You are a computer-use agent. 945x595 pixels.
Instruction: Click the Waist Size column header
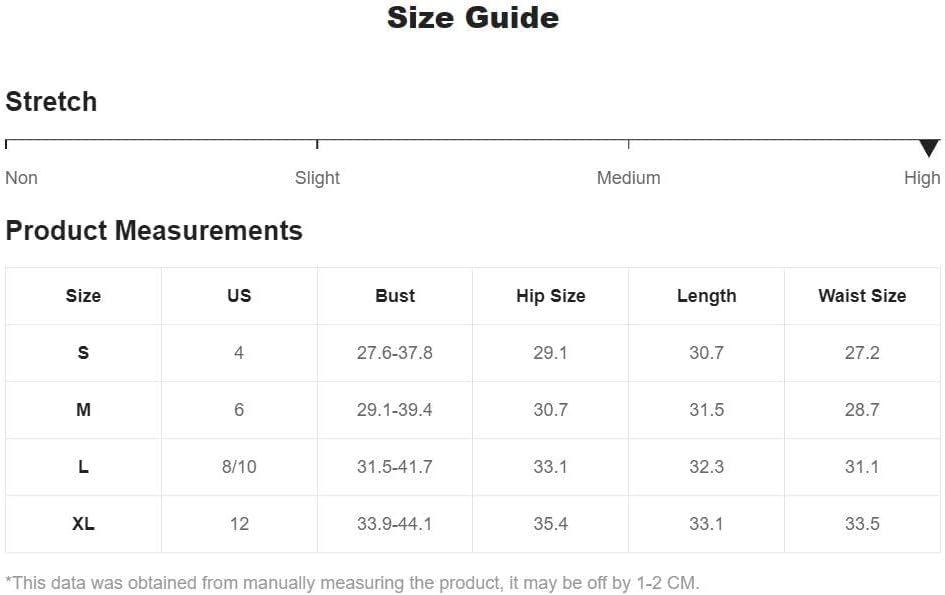click(862, 295)
